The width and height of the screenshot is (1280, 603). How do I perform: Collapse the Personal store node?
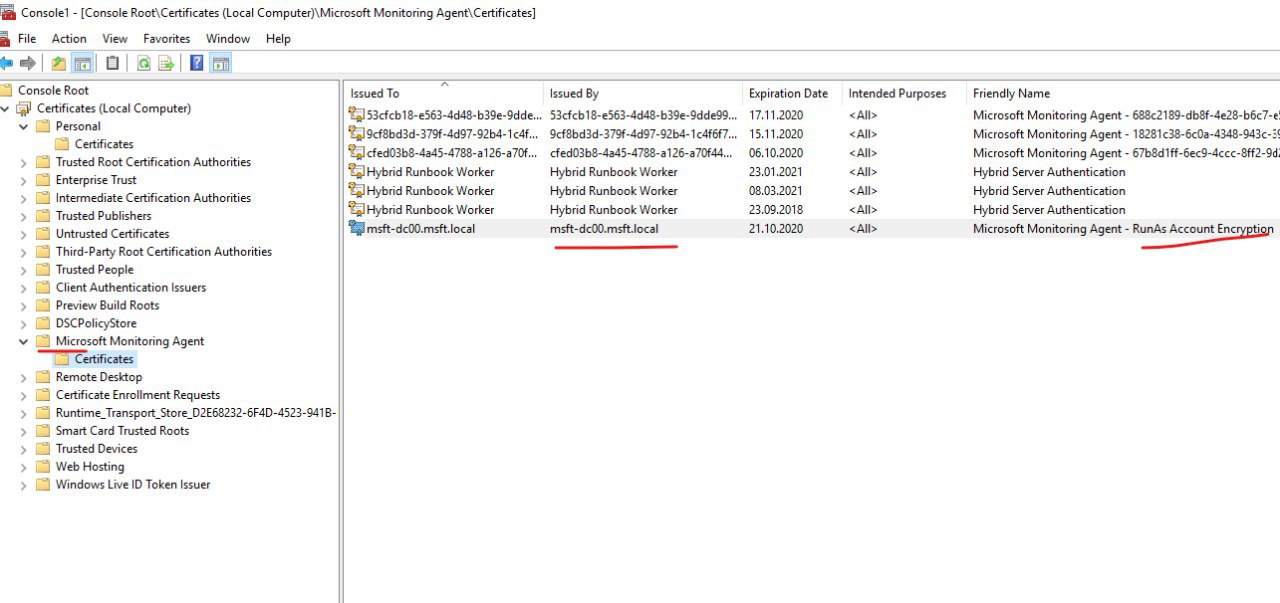[24, 126]
